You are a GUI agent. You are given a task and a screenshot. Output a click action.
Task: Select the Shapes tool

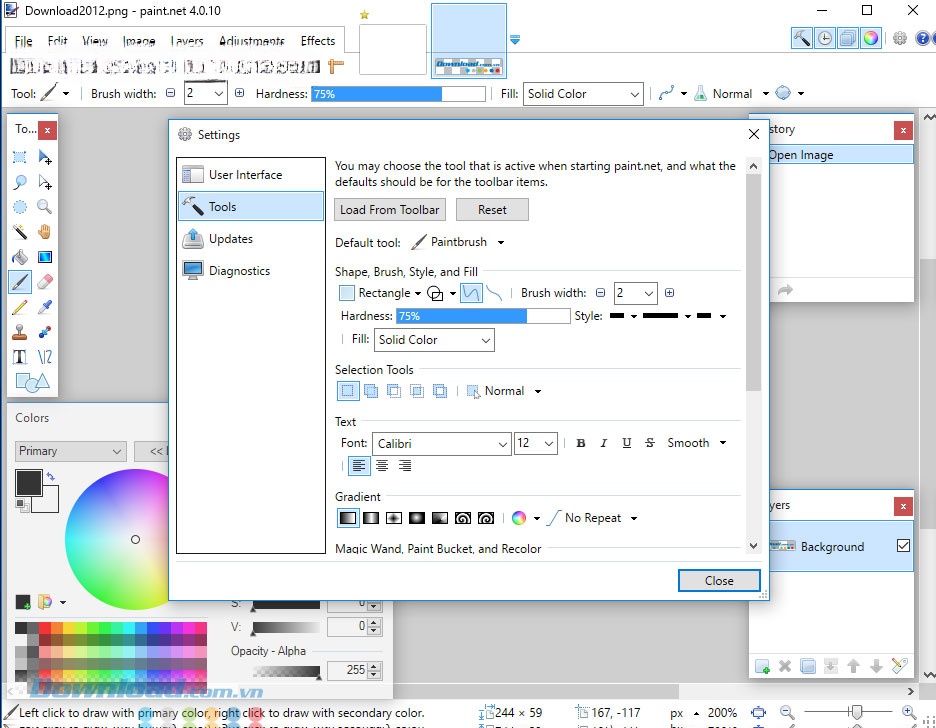click(x=32, y=382)
